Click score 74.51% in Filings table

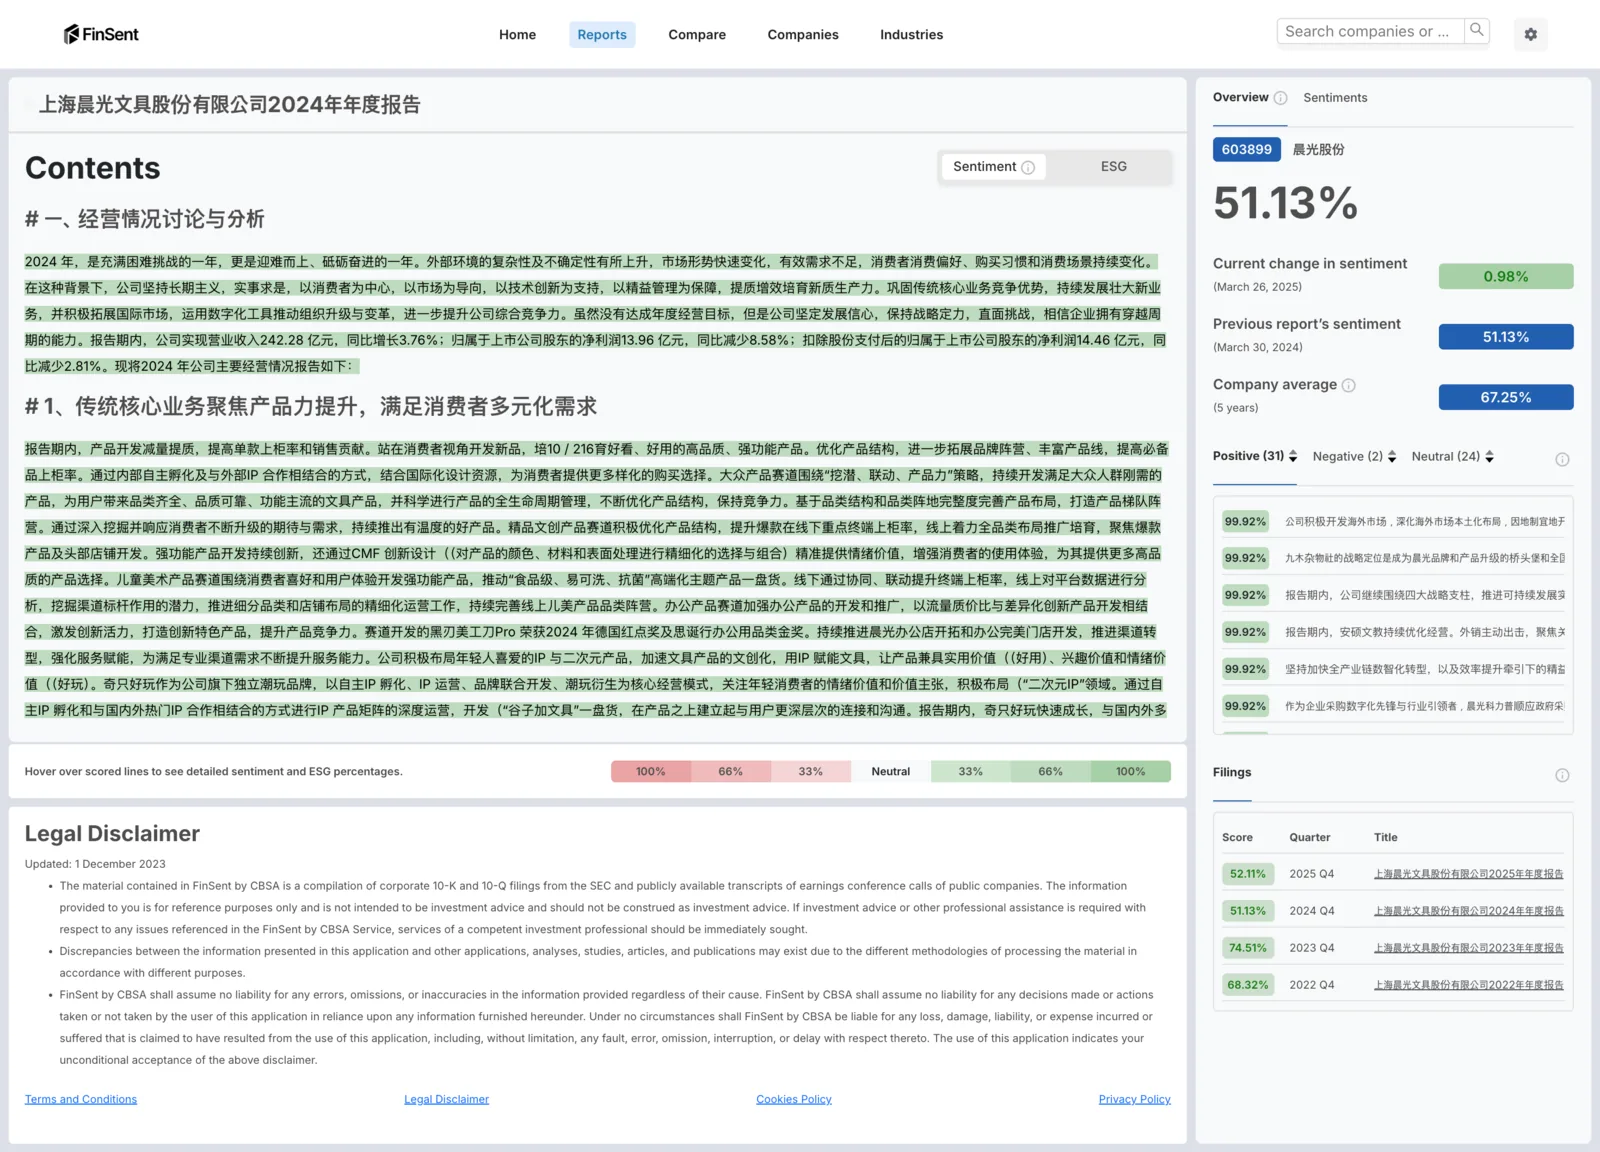pos(1248,948)
